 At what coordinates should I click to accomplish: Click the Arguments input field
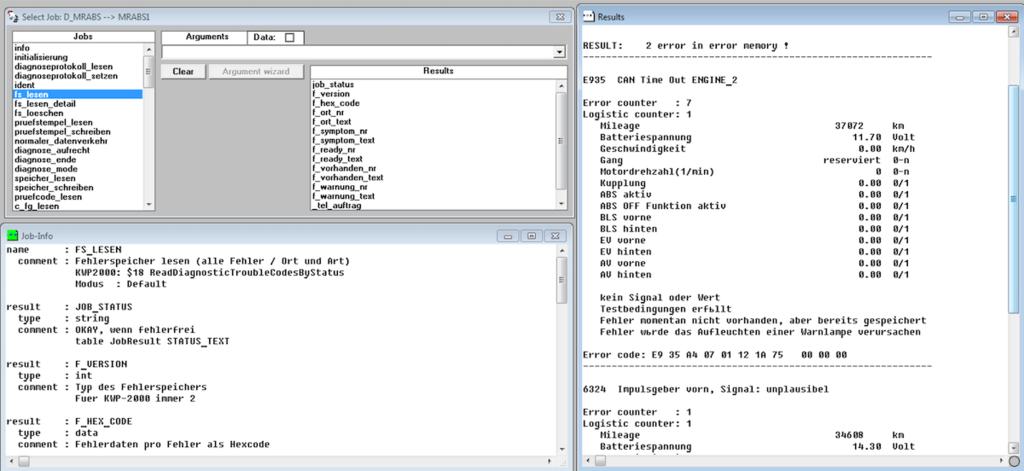pyautogui.click(x=357, y=52)
